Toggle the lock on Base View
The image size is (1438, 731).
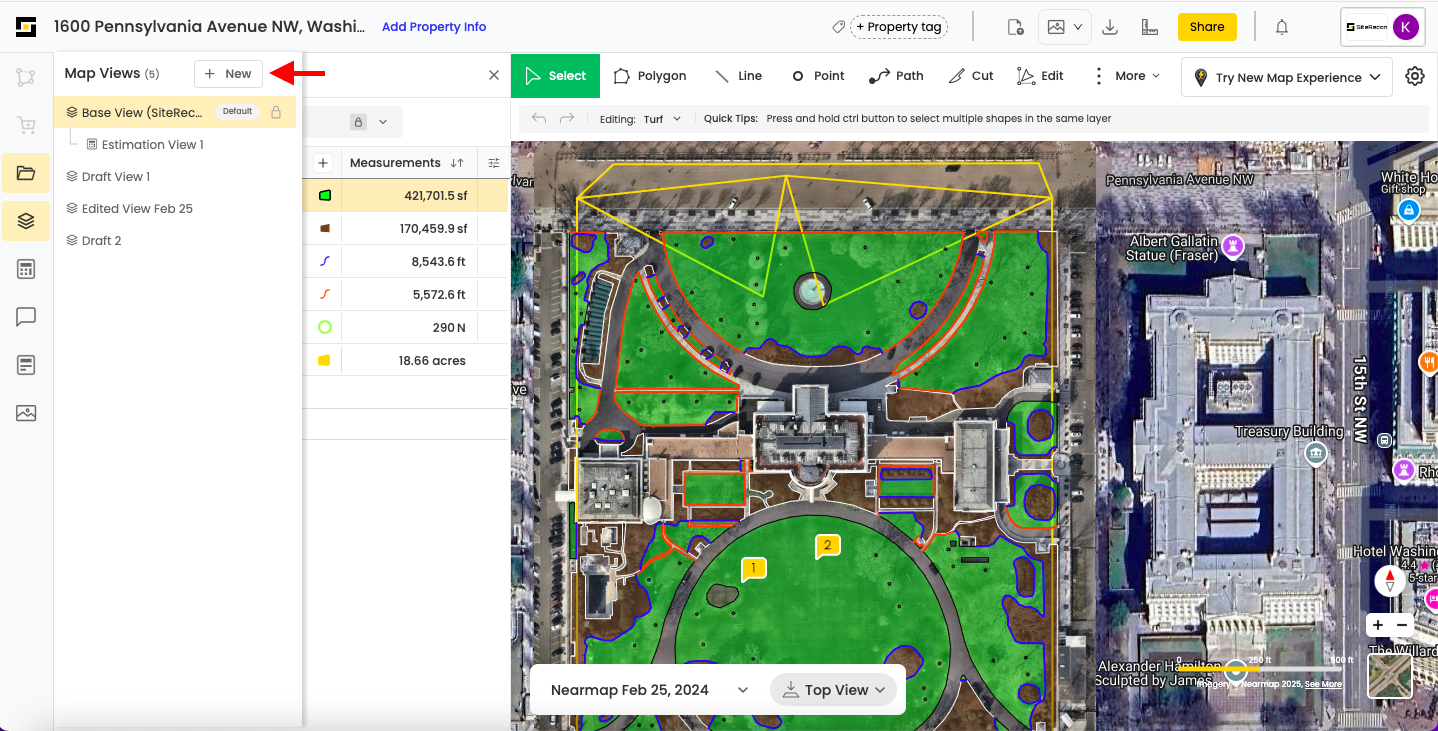276,112
